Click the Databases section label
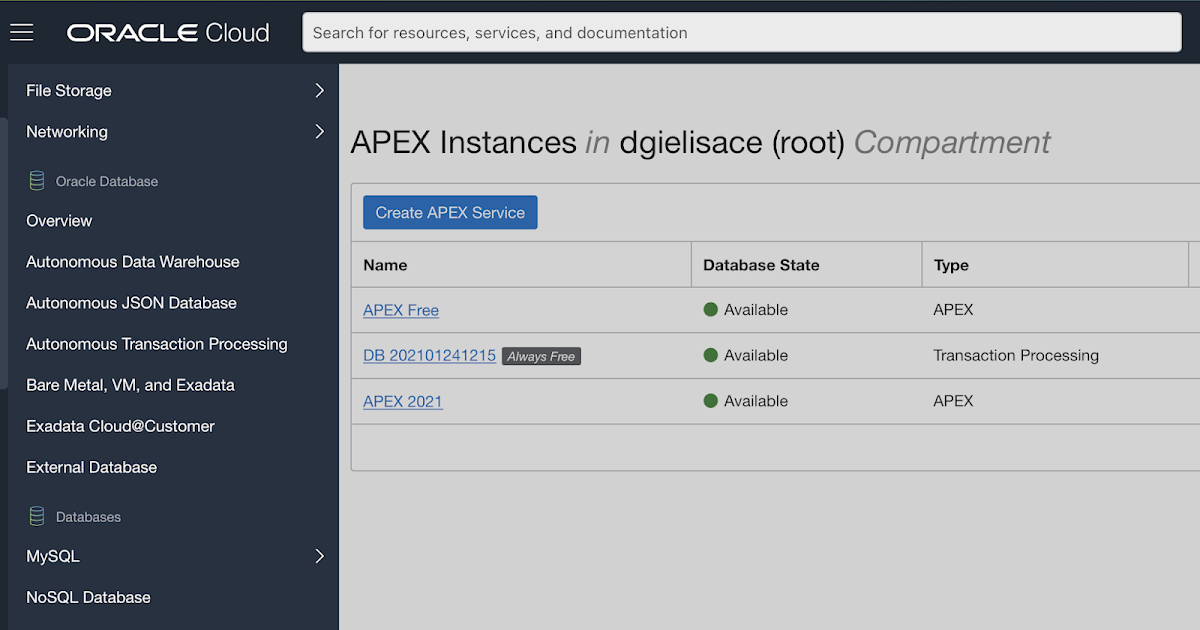This screenshot has width=1200, height=630. 88,517
